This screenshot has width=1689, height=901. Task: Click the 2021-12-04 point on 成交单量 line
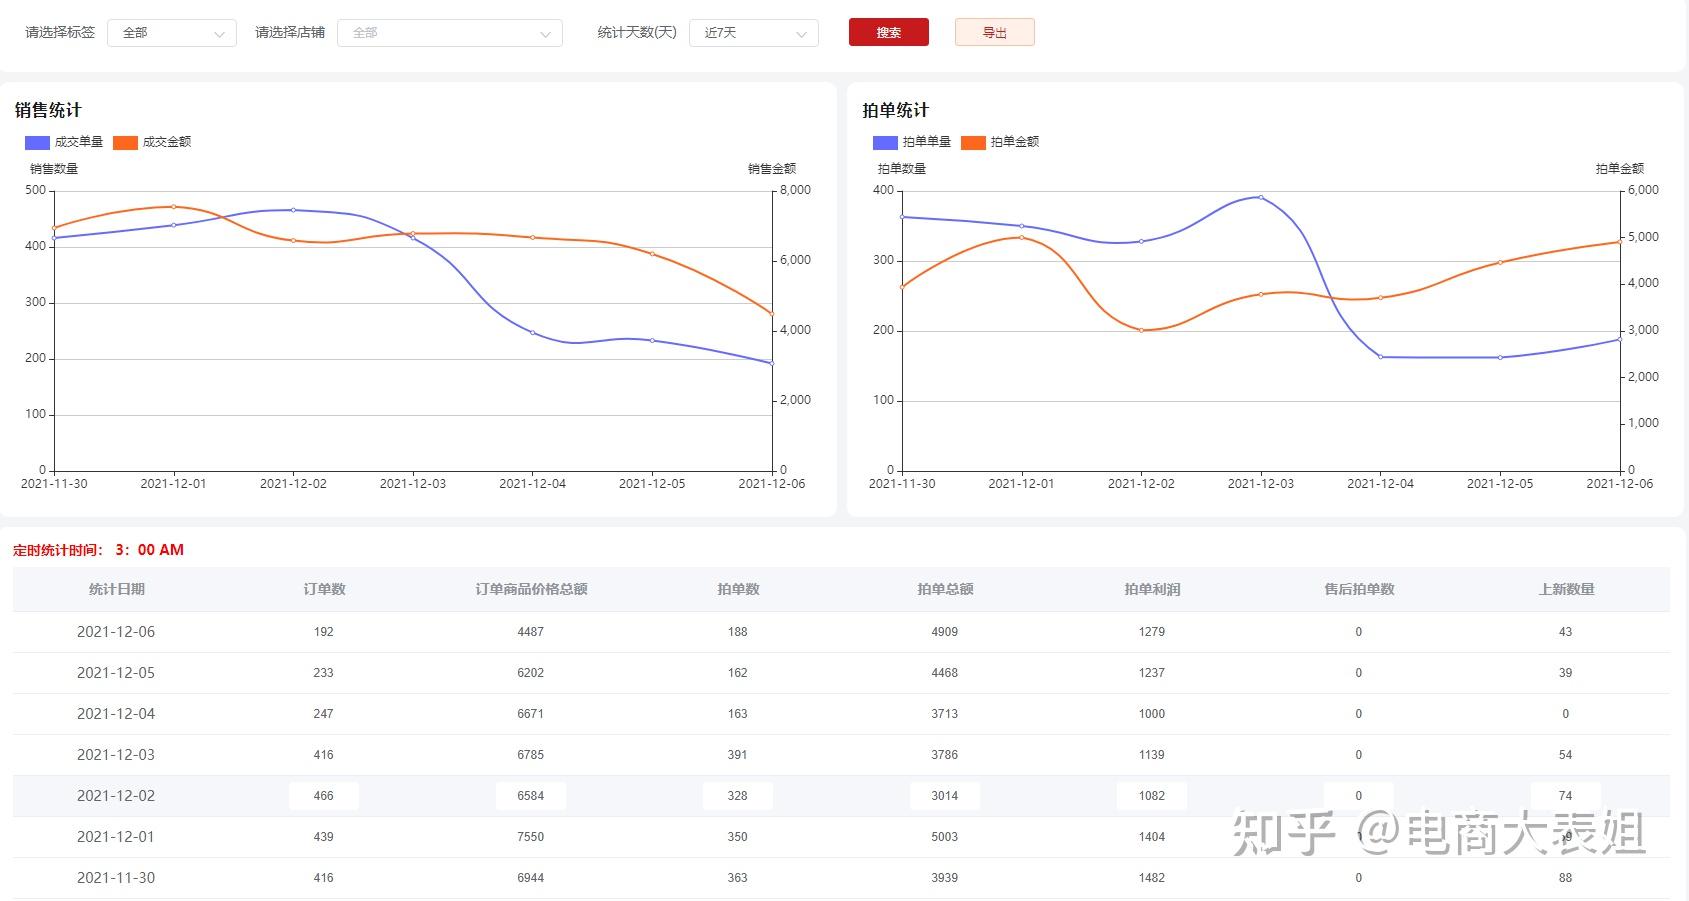pyautogui.click(x=533, y=333)
